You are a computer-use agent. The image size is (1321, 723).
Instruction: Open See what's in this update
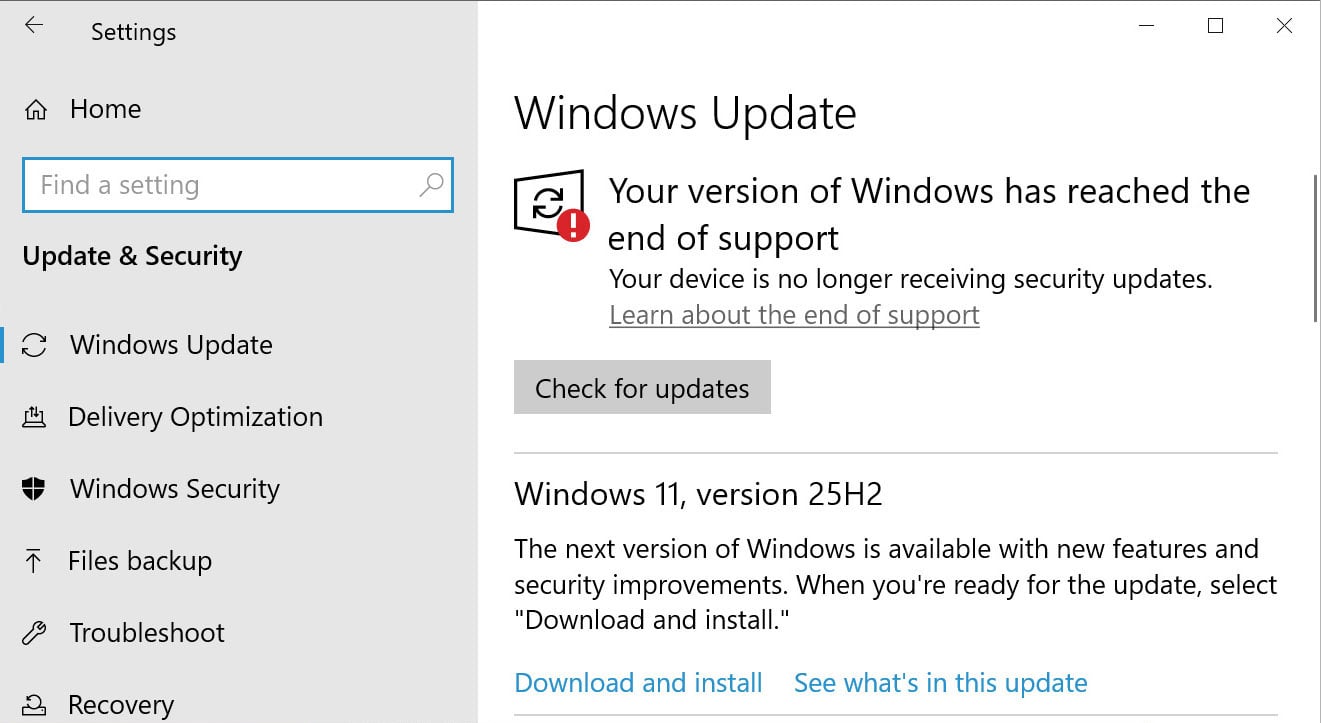tap(940, 682)
